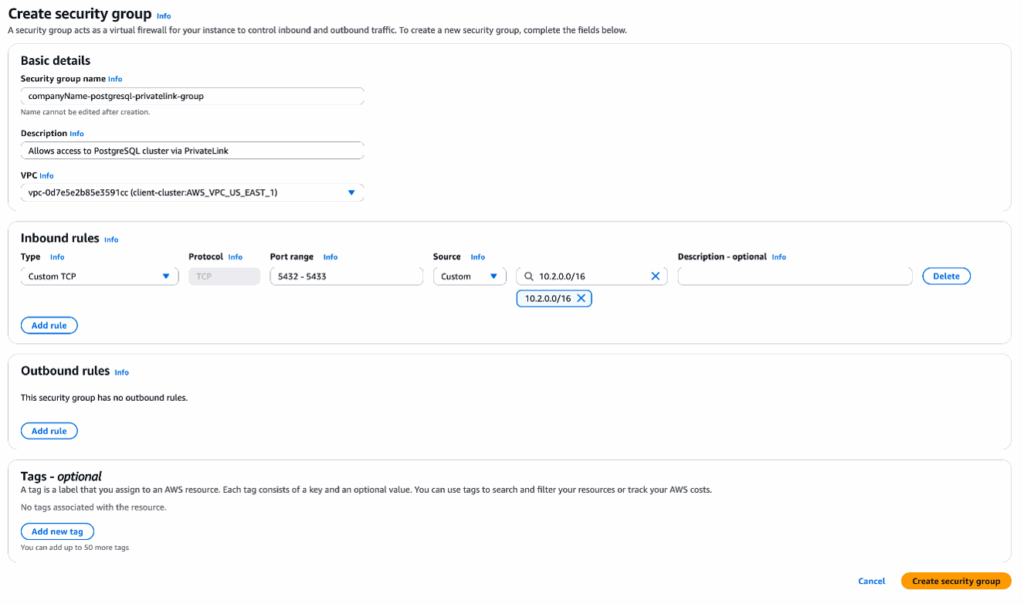Open Info link next to Outbound rules
1024x604 pixels.
[x=121, y=372]
